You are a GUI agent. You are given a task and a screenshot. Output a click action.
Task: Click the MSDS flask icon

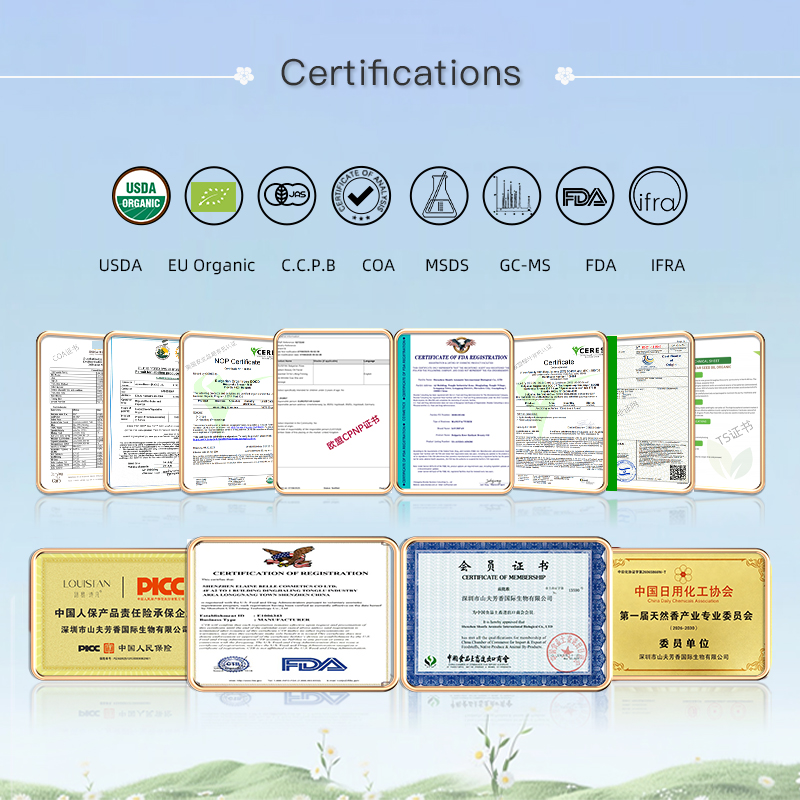pyautogui.click(x=439, y=195)
